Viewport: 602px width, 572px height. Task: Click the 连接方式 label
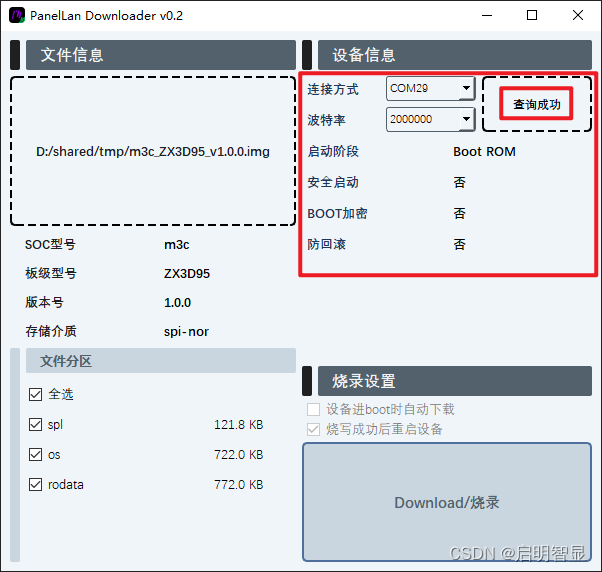pyautogui.click(x=333, y=89)
